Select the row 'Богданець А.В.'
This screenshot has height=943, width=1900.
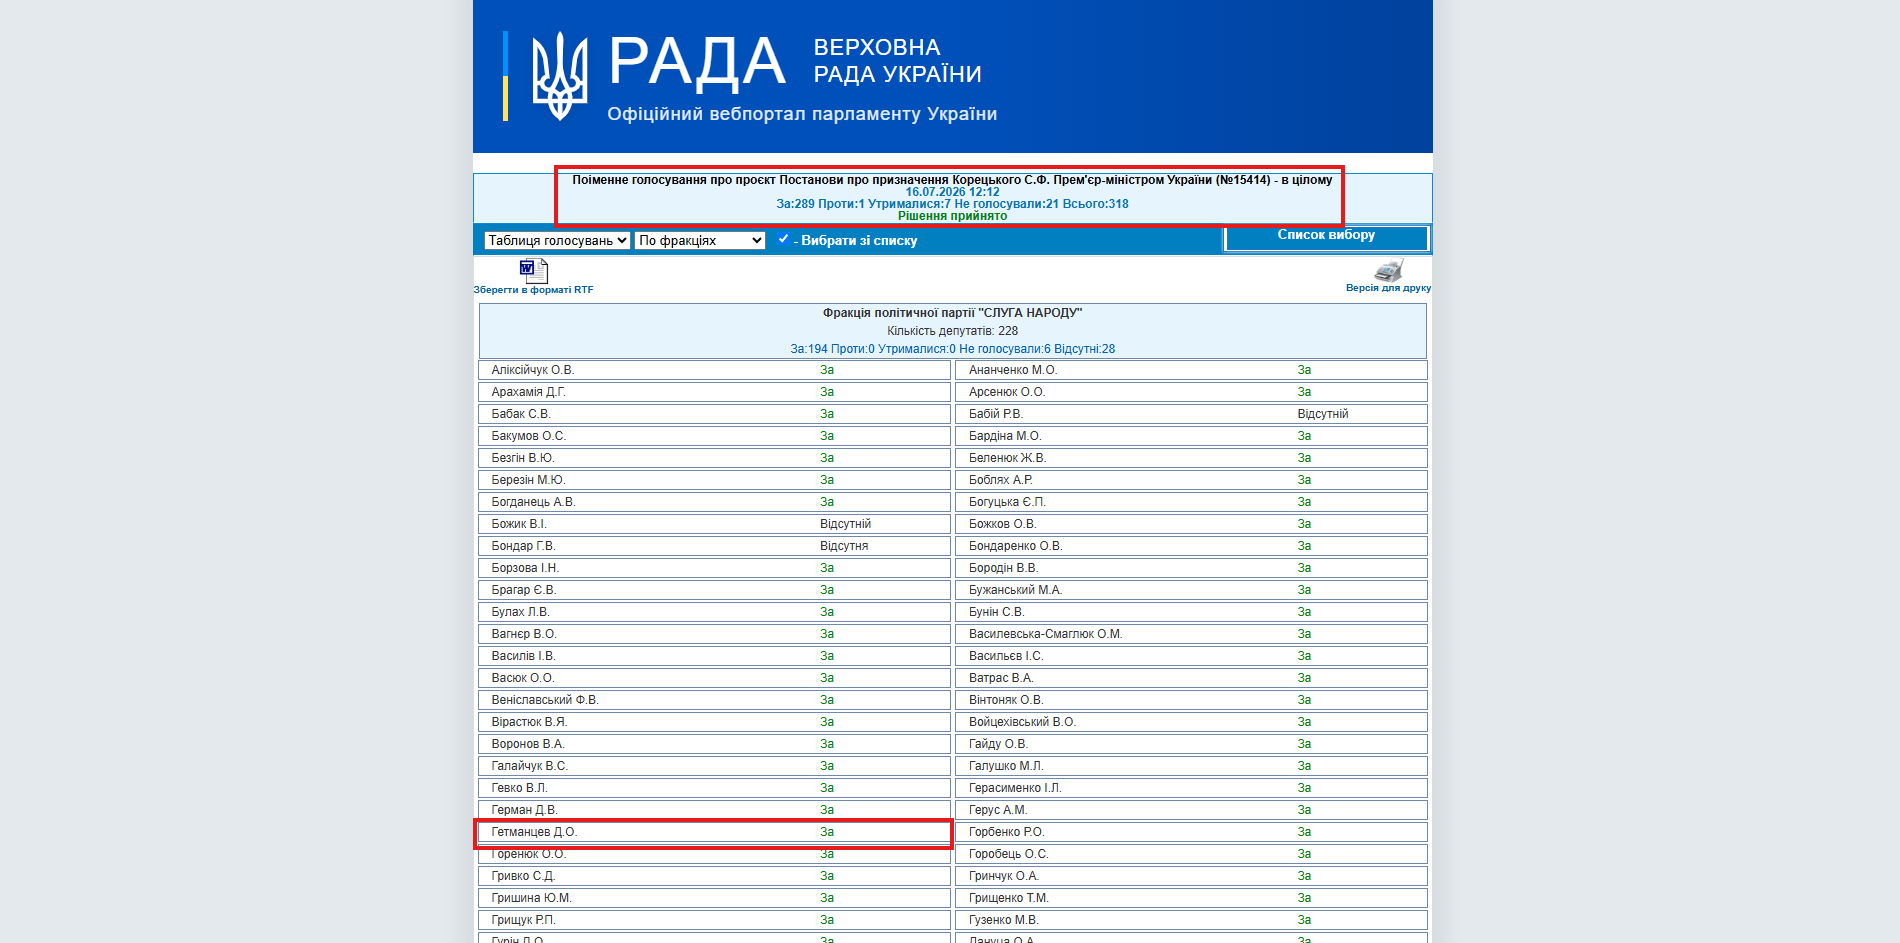pyautogui.click(x=714, y=502)
